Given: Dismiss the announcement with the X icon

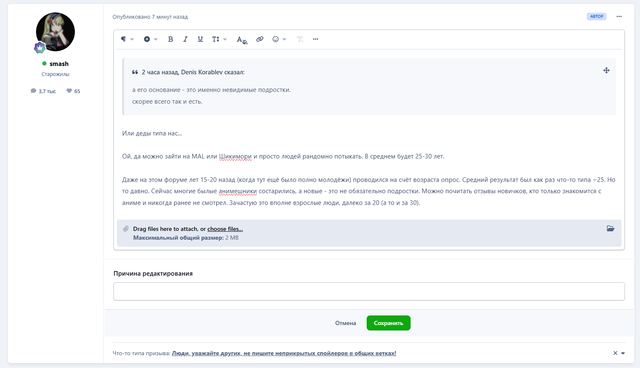Looking at the screenshot, I should (x=615, y=353).
